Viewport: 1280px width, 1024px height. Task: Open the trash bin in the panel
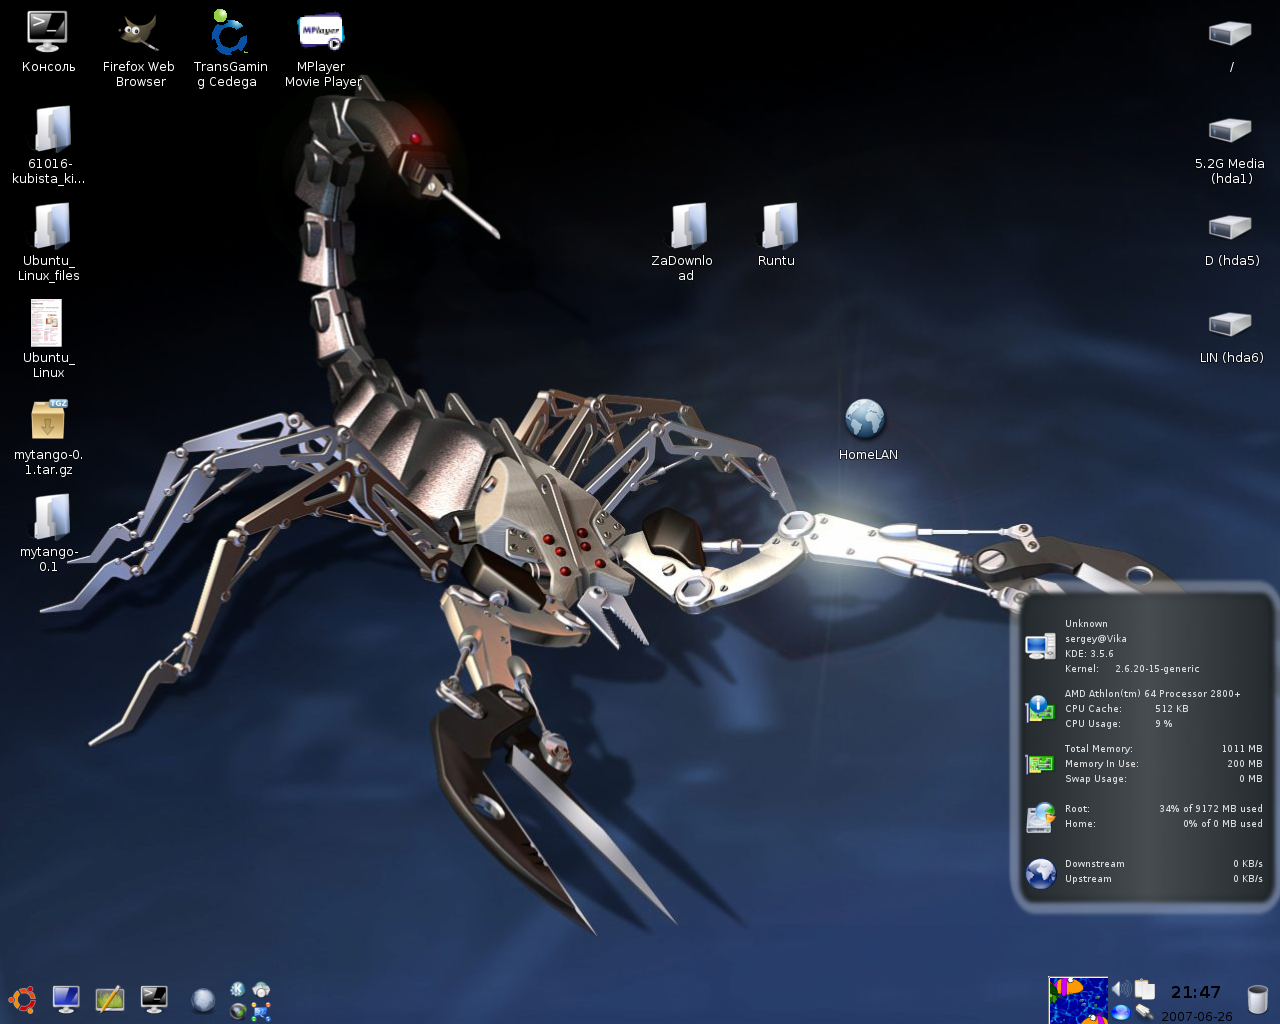[1258, 999]
